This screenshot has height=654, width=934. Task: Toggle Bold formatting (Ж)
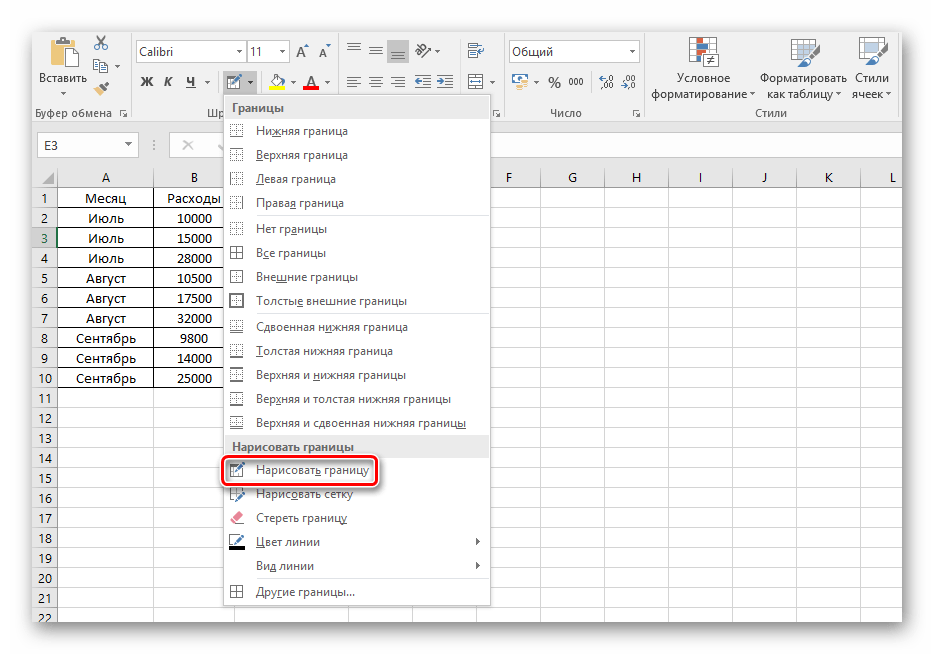(x=147, y=82)
